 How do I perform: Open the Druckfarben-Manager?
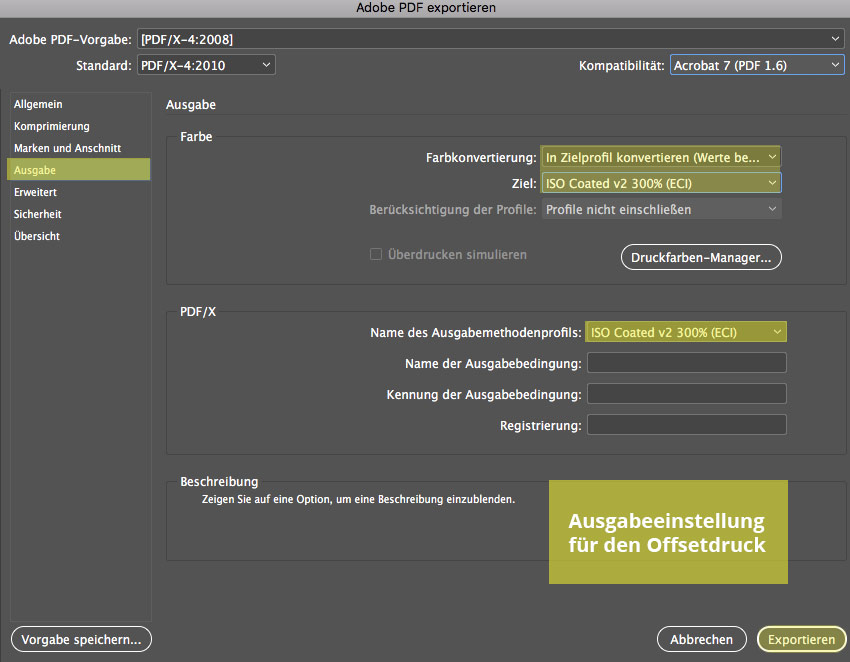[x=701, y=257]
